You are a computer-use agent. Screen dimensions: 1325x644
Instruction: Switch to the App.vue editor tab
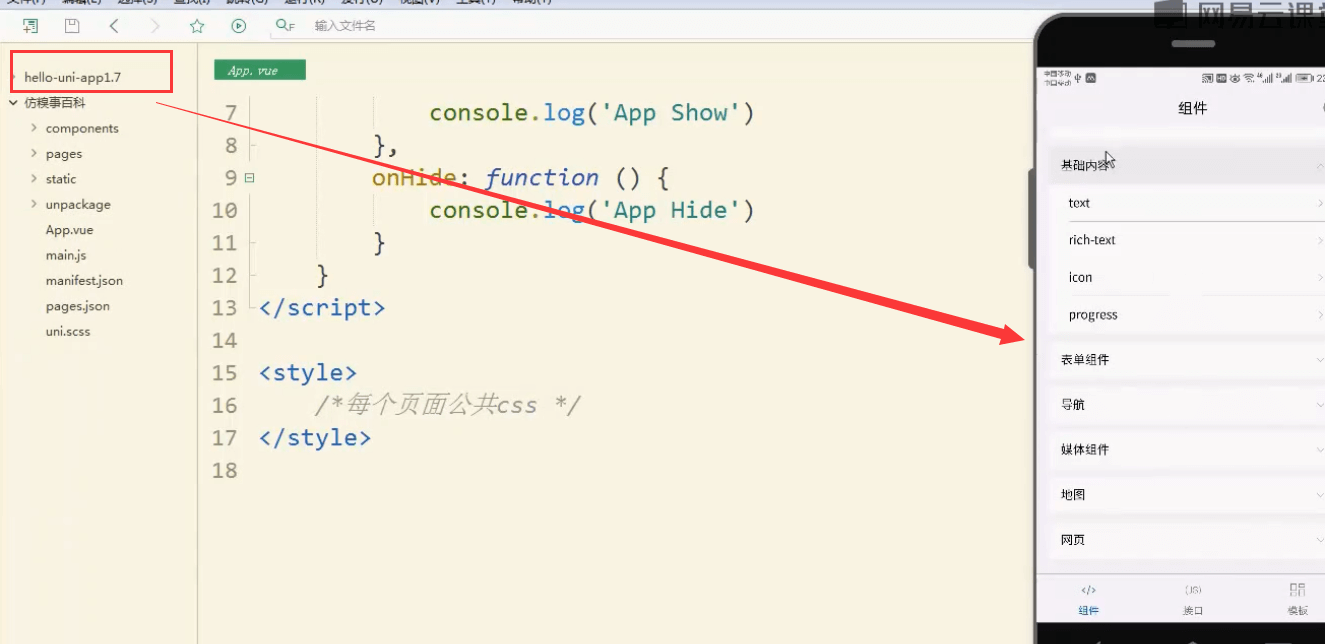[x=259, y=70]
